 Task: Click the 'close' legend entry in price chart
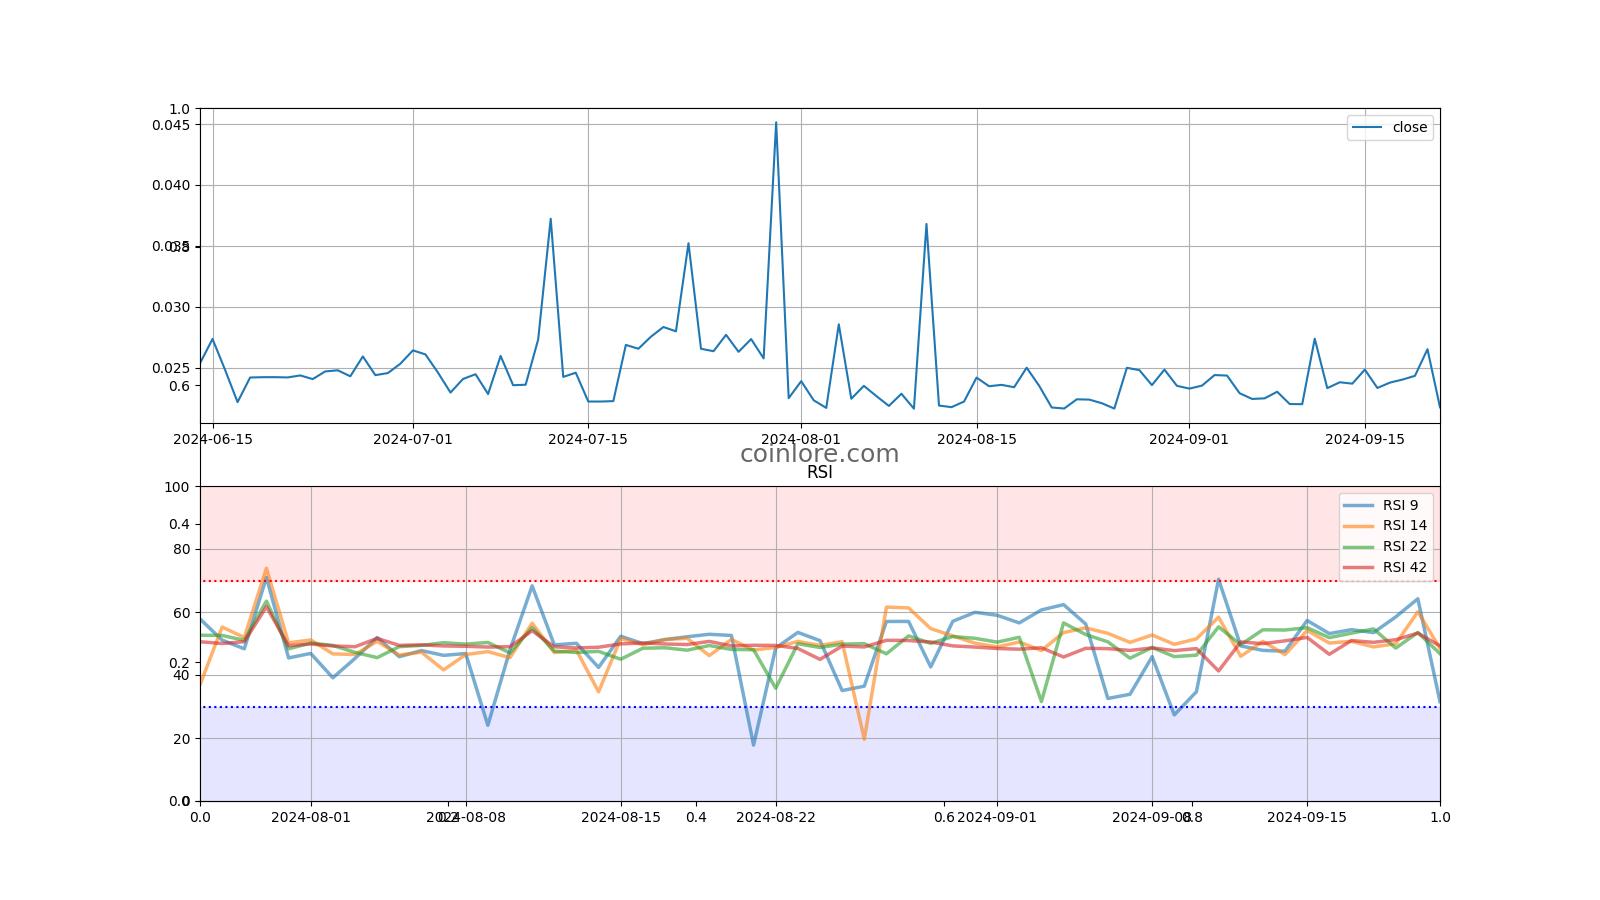(x=1390, y=127)
